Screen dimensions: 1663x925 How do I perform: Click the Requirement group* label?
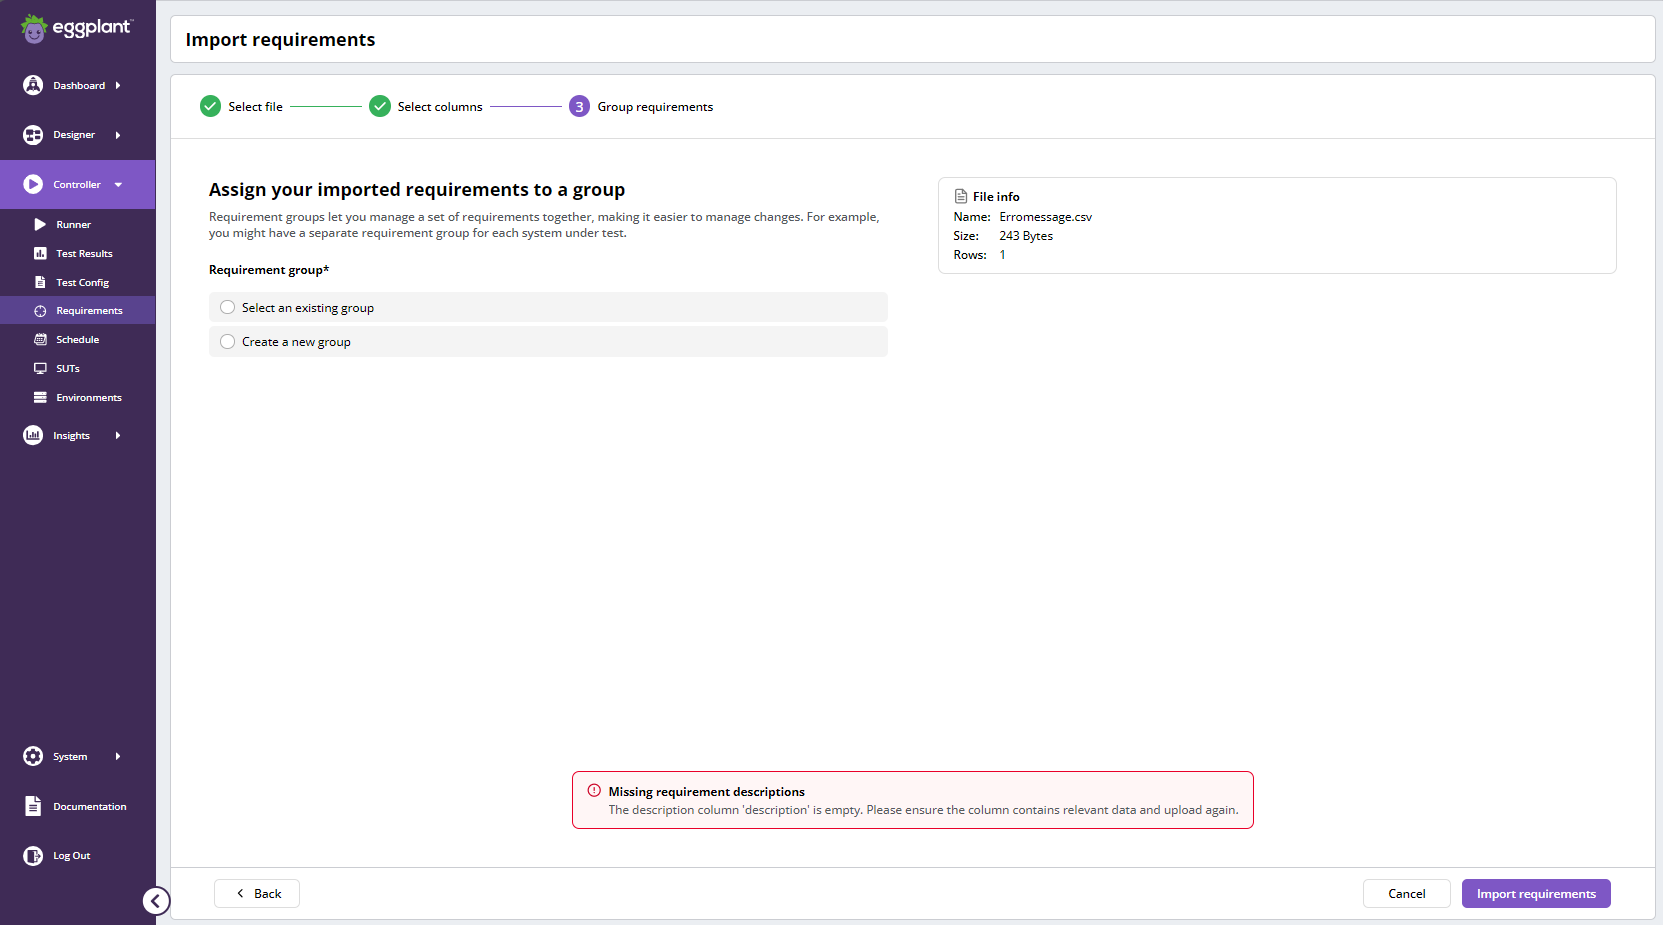click(x=269, y=270)
